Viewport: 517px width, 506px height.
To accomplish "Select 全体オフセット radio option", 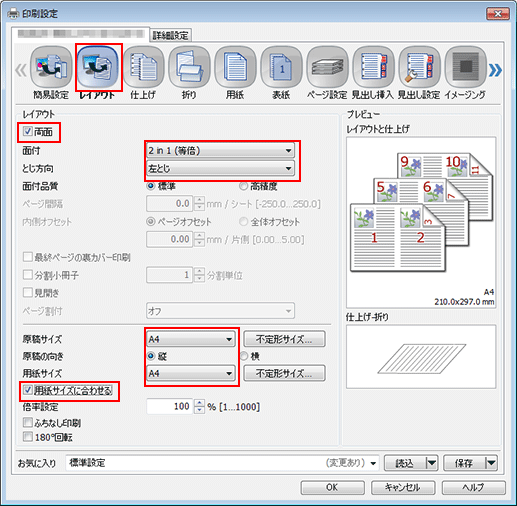I will (244, 221).
